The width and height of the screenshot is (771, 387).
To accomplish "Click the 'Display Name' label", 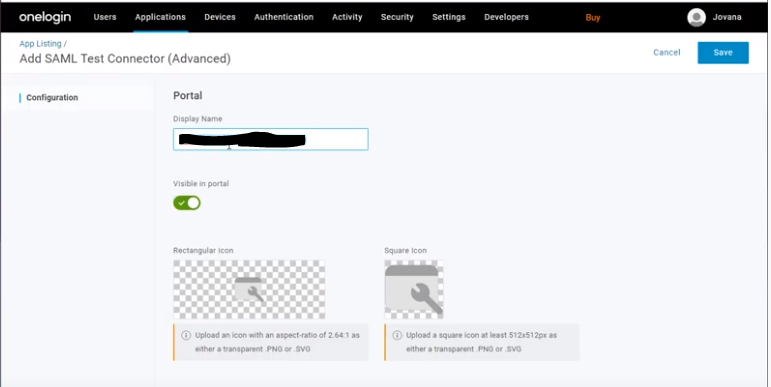I will point(198,119).
